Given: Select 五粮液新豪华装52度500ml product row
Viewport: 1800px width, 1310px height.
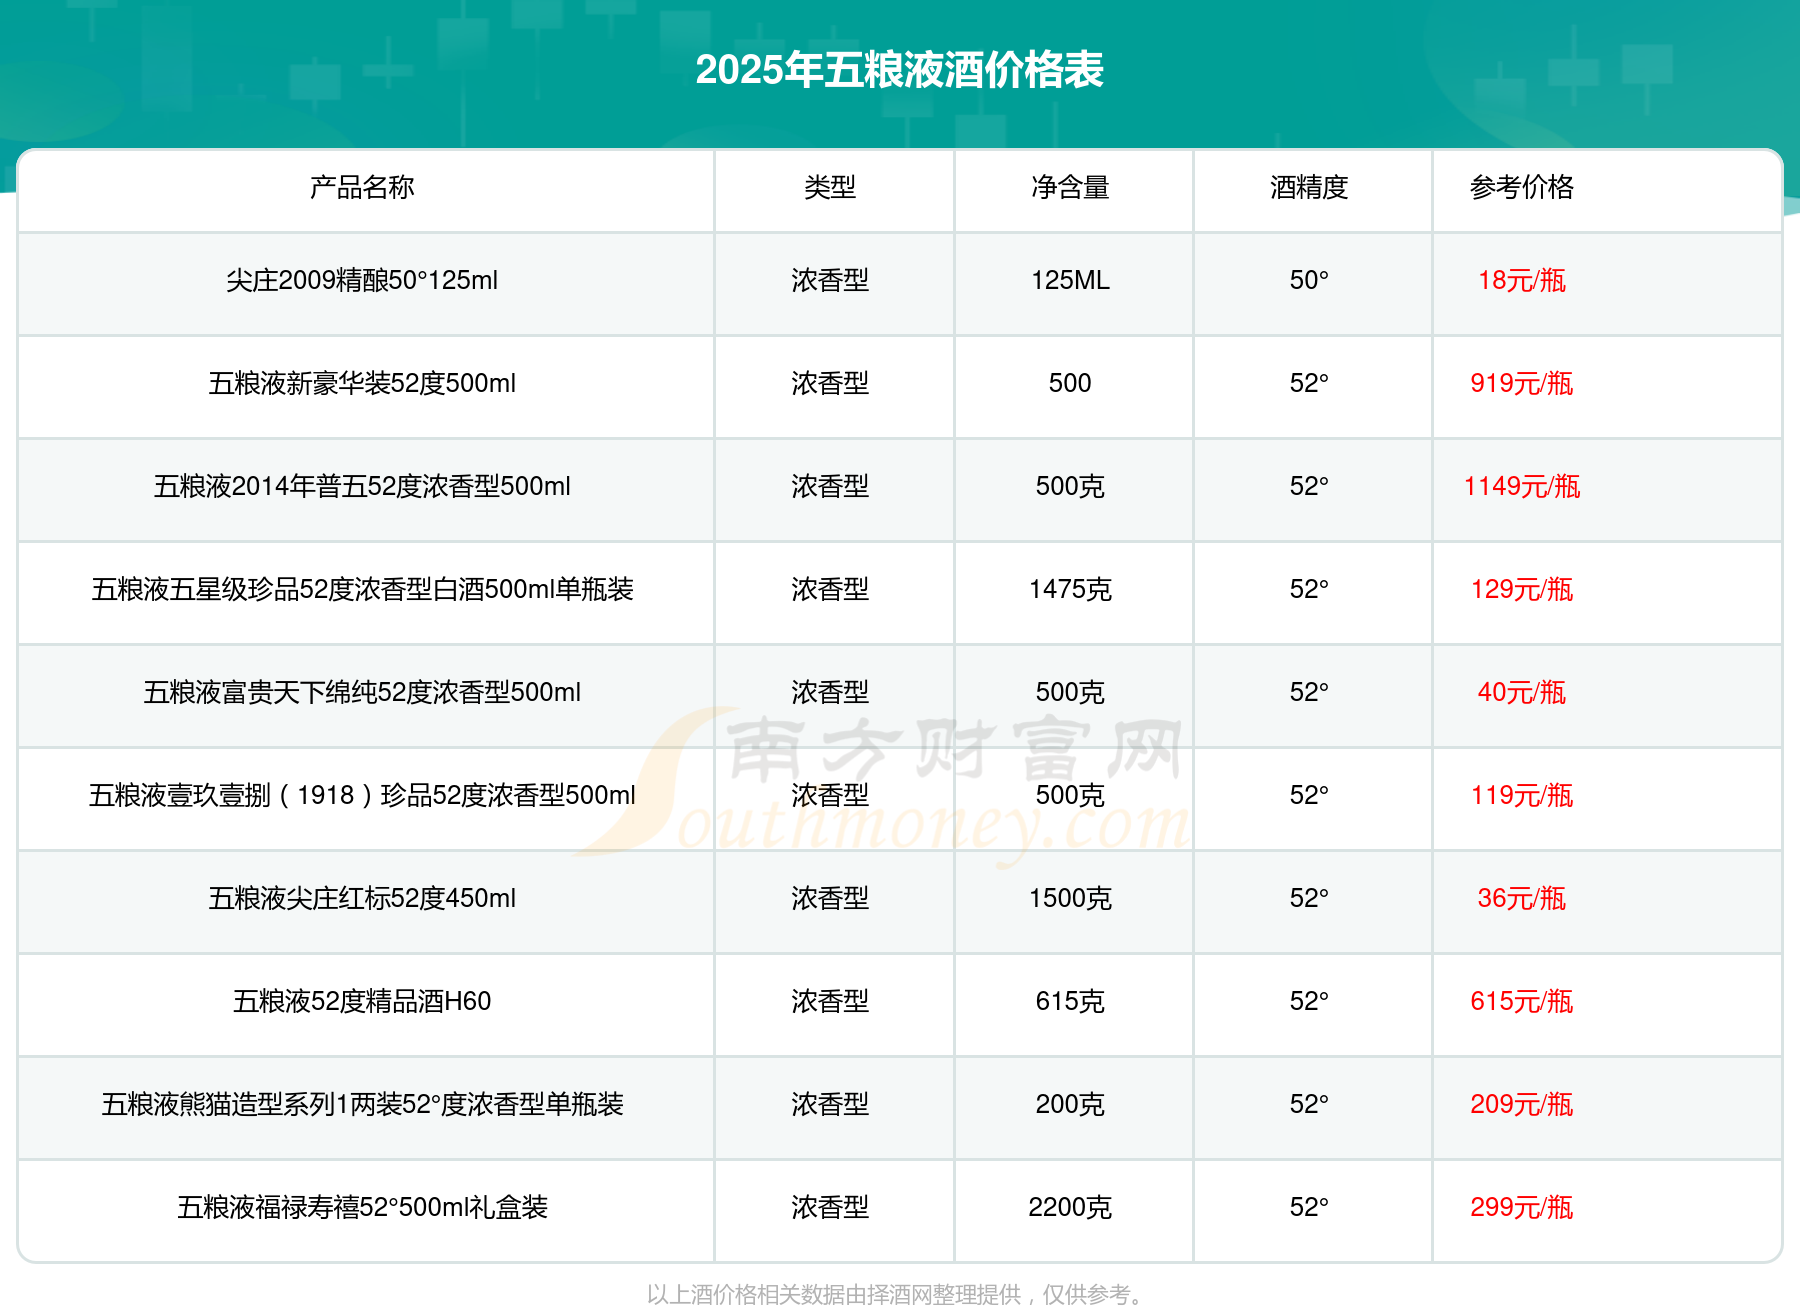Looking at the screenshot, I should click(362, 383).
